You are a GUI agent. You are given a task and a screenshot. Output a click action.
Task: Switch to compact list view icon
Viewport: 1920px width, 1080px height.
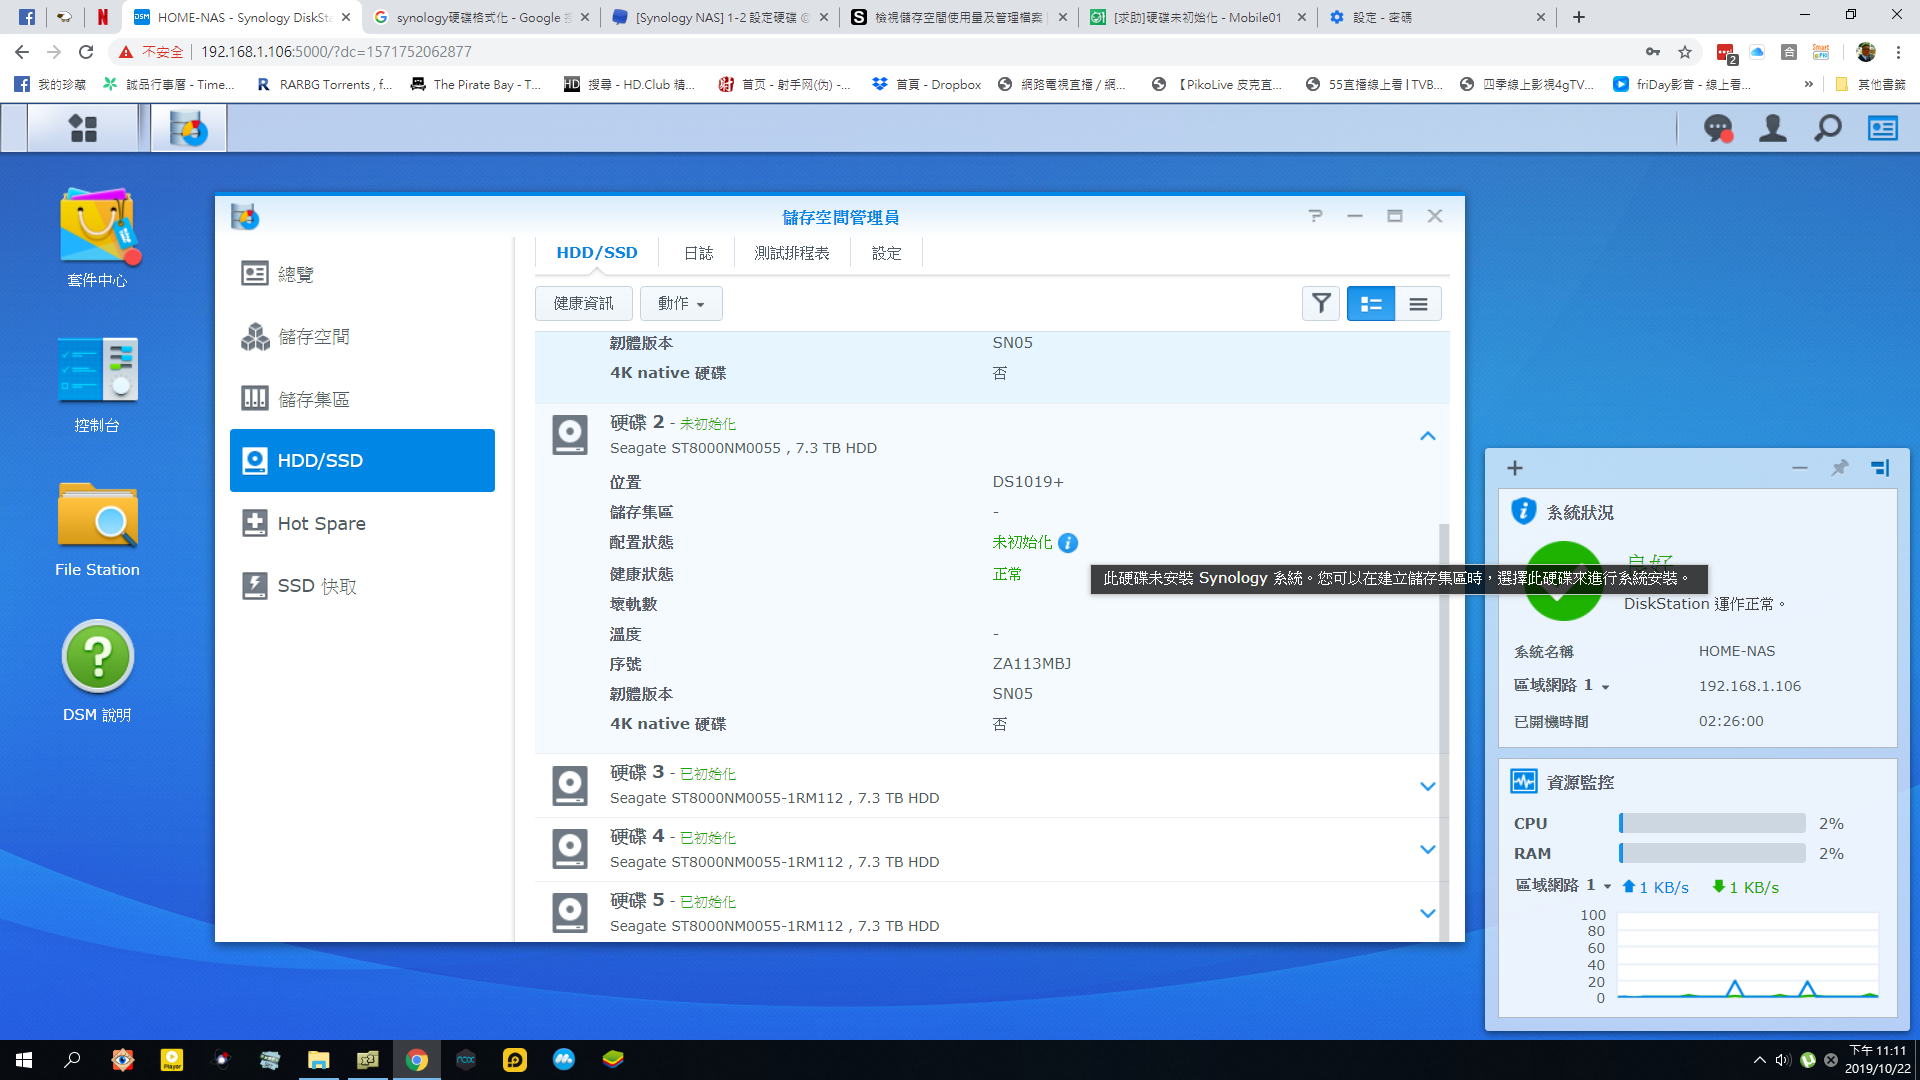tap(1418, 303)
